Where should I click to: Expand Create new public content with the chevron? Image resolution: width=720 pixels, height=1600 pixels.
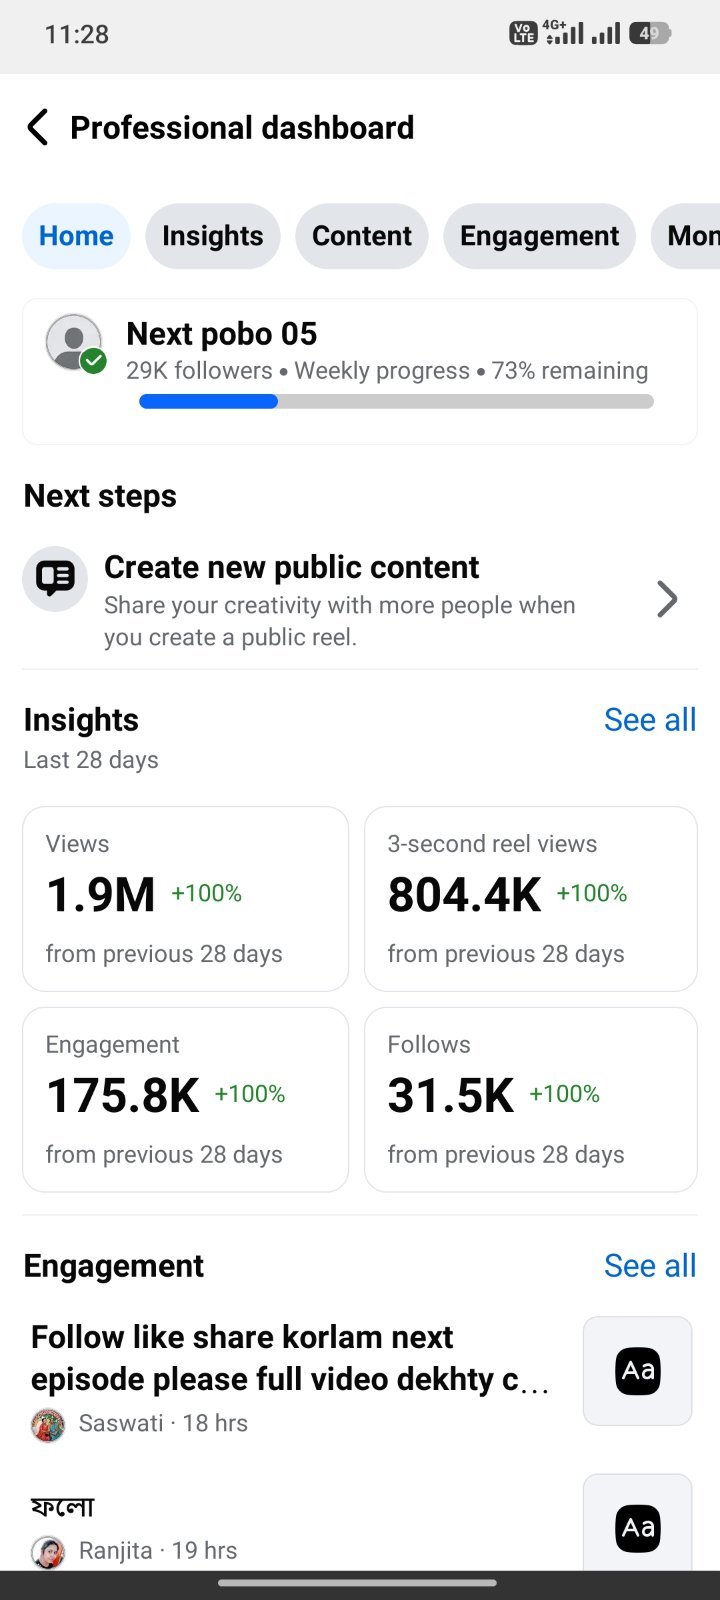[x=667, y=599]
